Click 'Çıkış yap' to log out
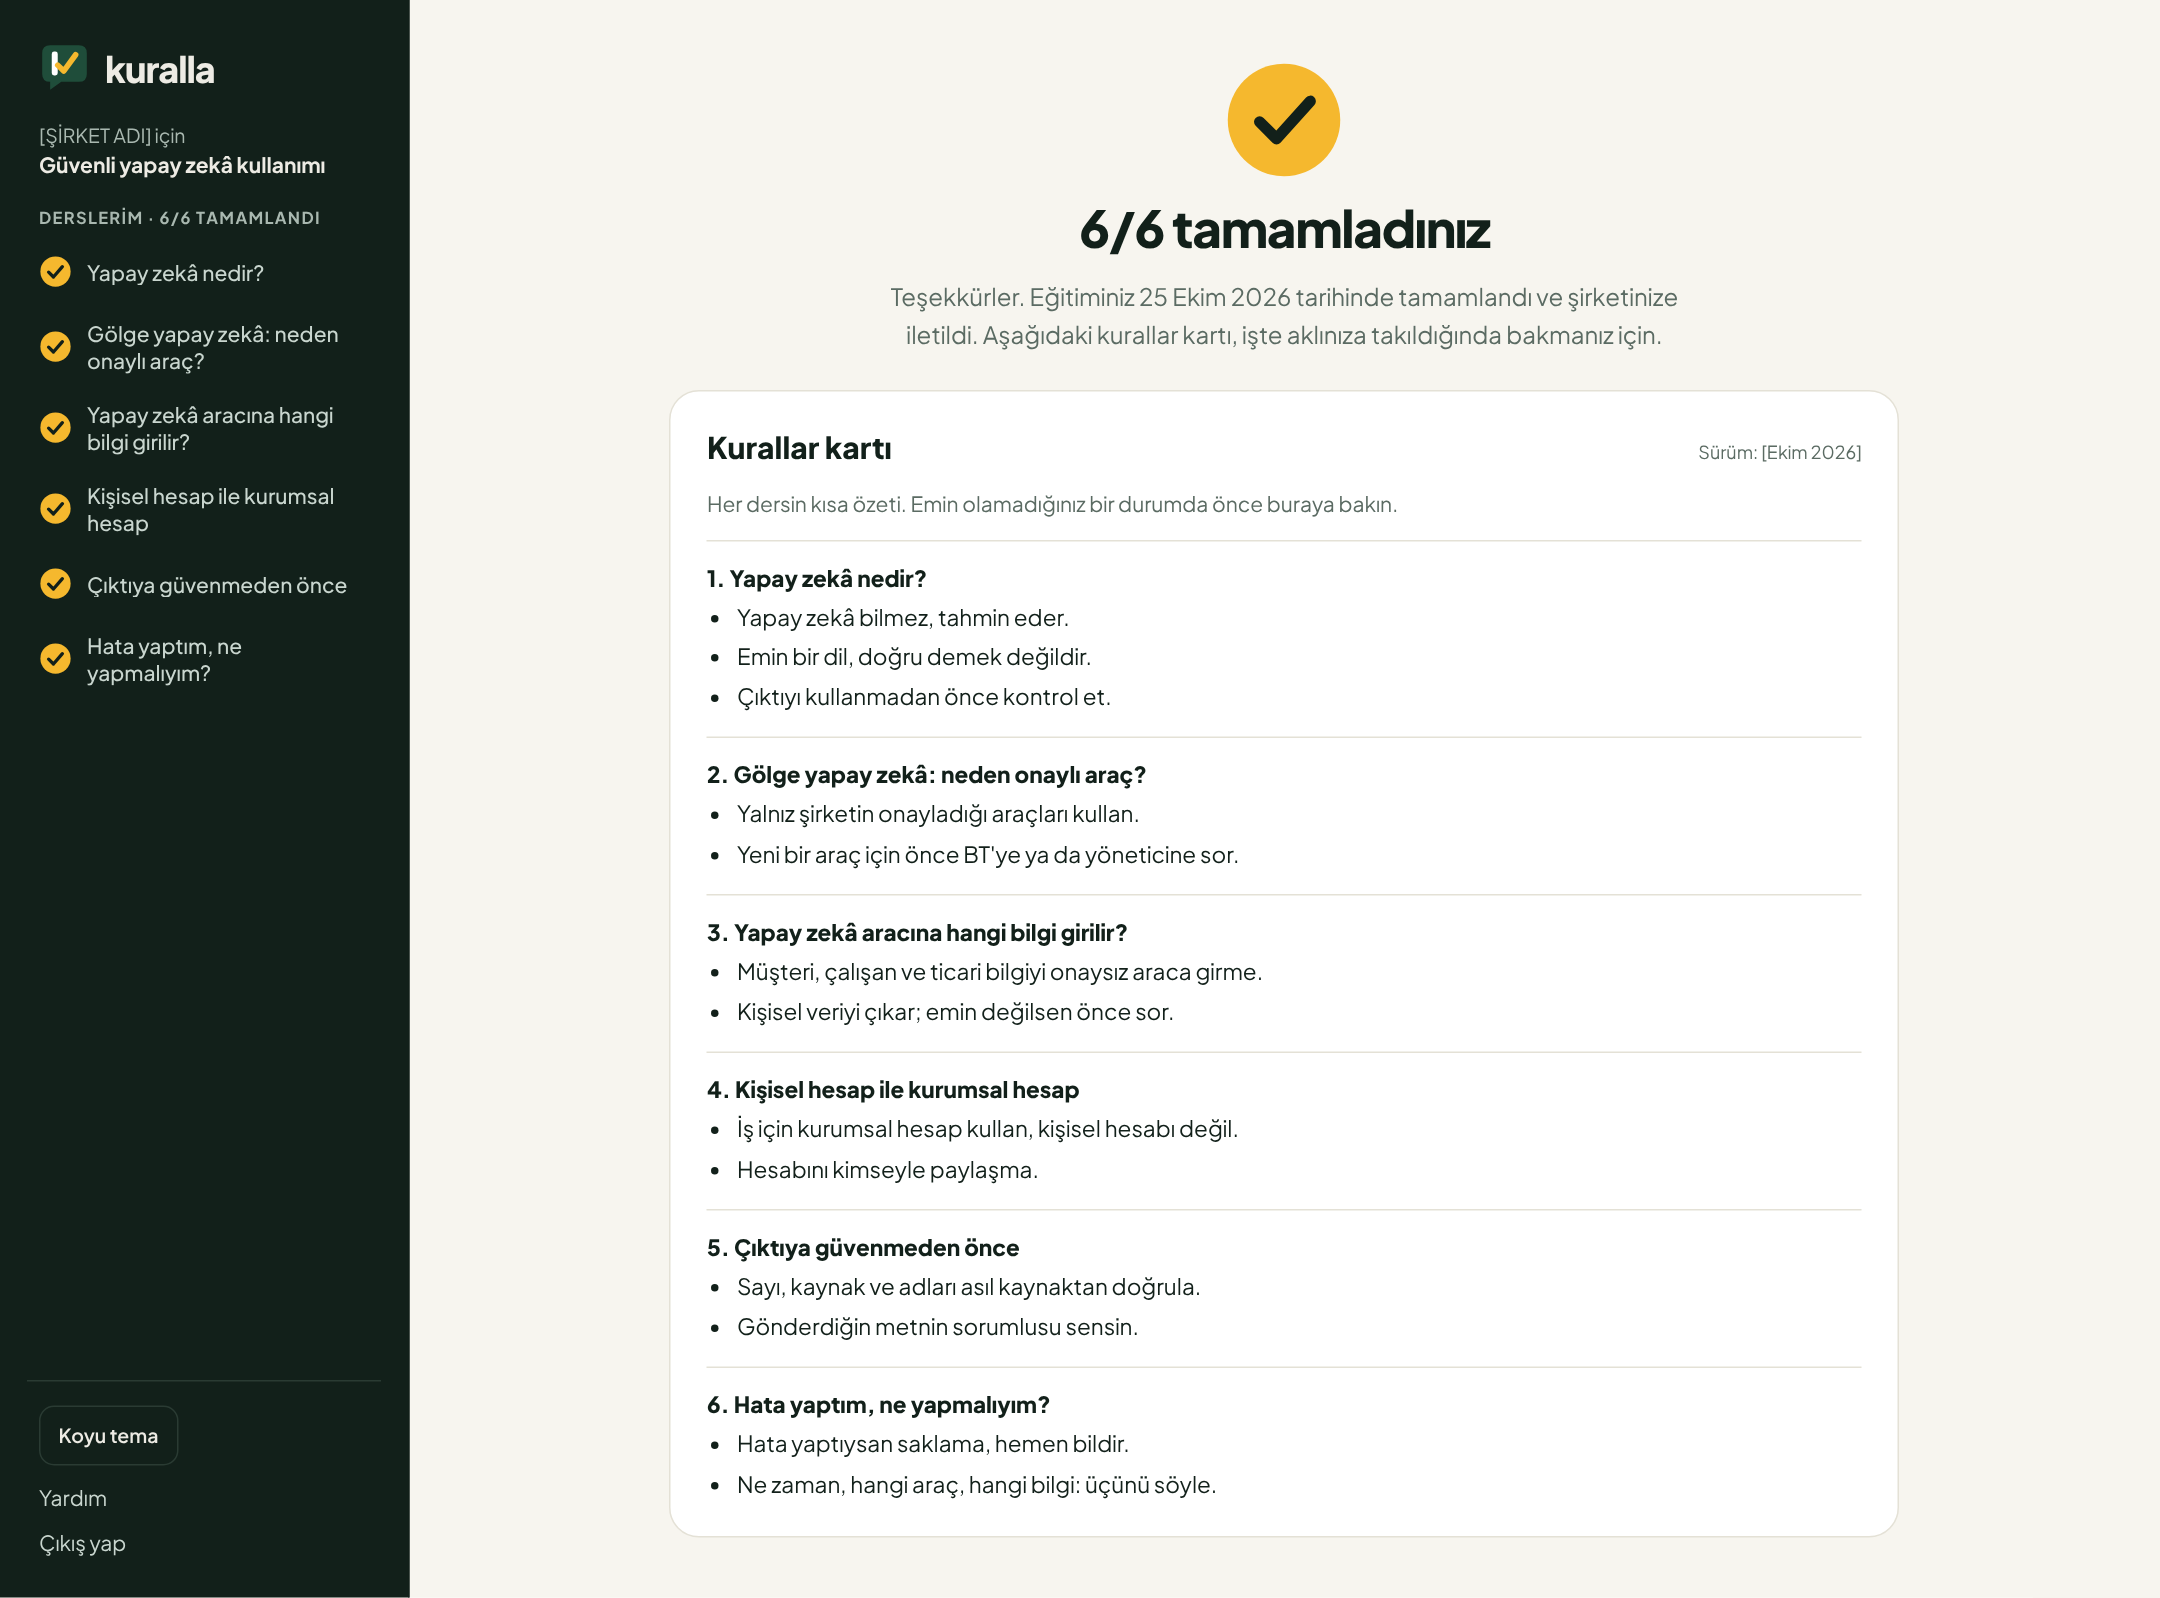2160x1598 pixels. click(82, 1544)
